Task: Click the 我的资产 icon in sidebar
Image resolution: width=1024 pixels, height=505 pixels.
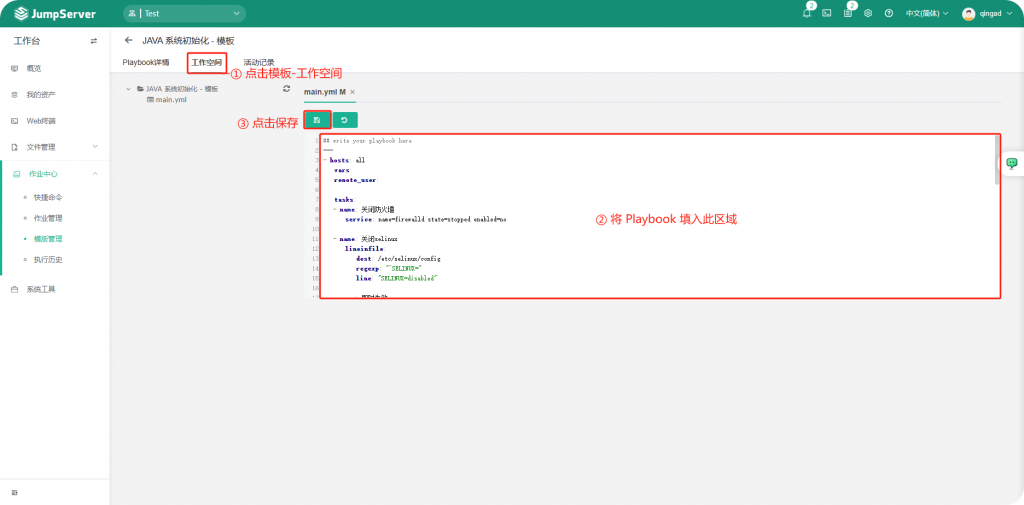Action: point(14,95)
